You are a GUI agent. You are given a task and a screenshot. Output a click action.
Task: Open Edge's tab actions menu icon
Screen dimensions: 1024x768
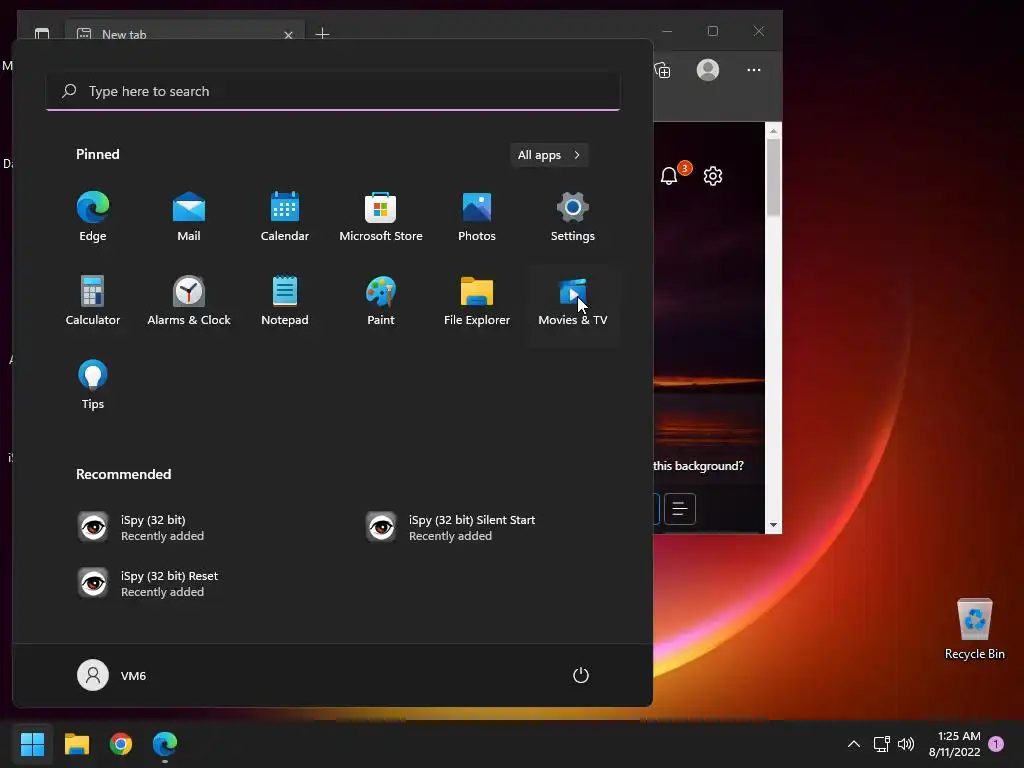(x=42, y=33)
